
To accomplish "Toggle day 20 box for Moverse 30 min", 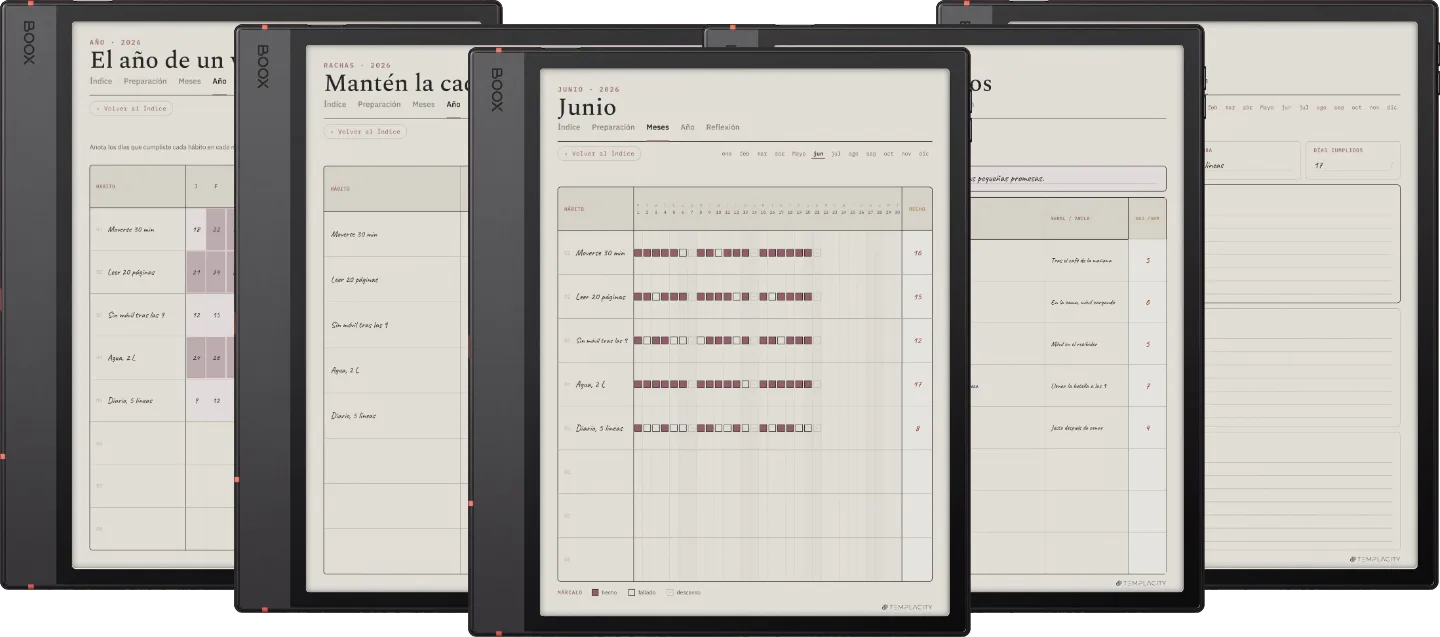I will [808, 253].
